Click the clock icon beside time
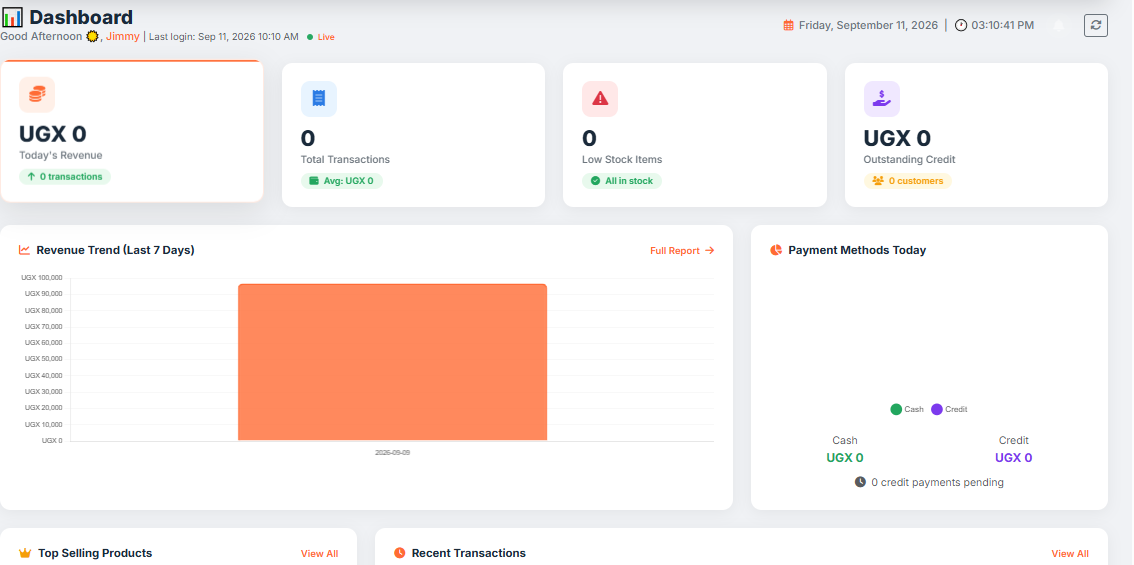 960,25
